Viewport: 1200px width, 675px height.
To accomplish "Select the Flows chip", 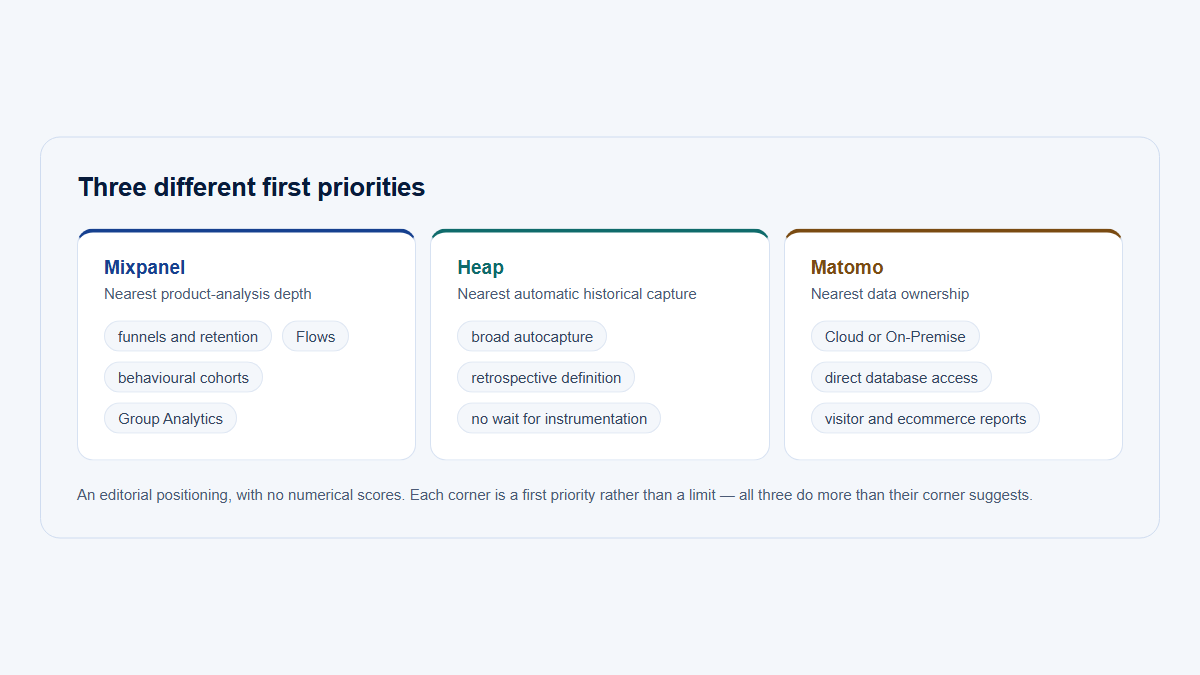I will click(315, 336).
